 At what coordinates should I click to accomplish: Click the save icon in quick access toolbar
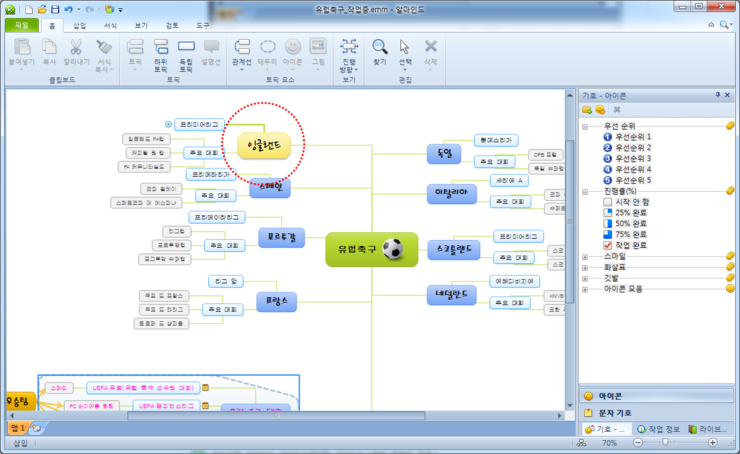(x=55, y=8)
